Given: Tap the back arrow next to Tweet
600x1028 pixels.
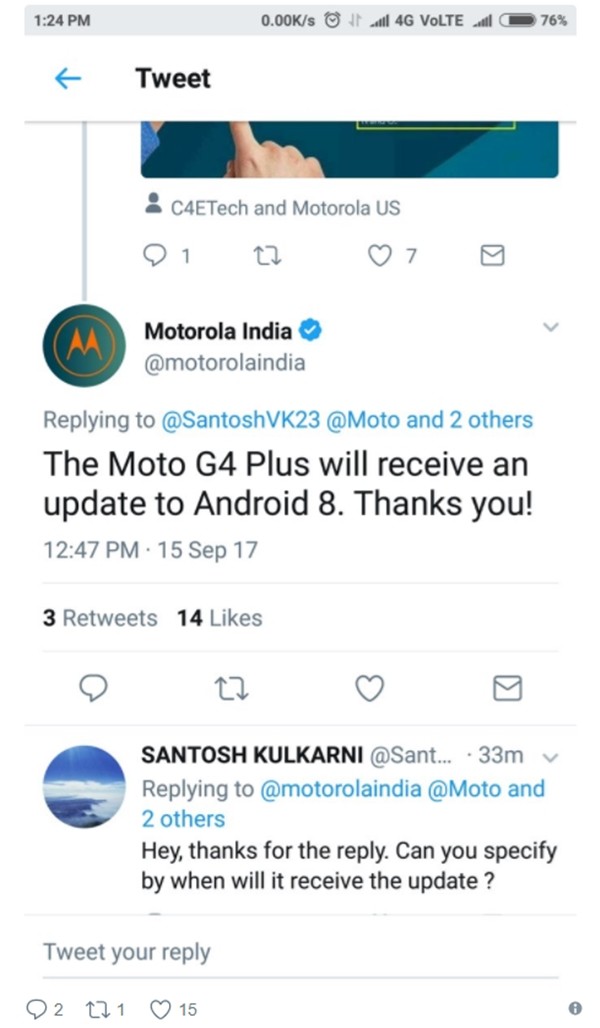Looking at the screenshot, I should 68,79.
